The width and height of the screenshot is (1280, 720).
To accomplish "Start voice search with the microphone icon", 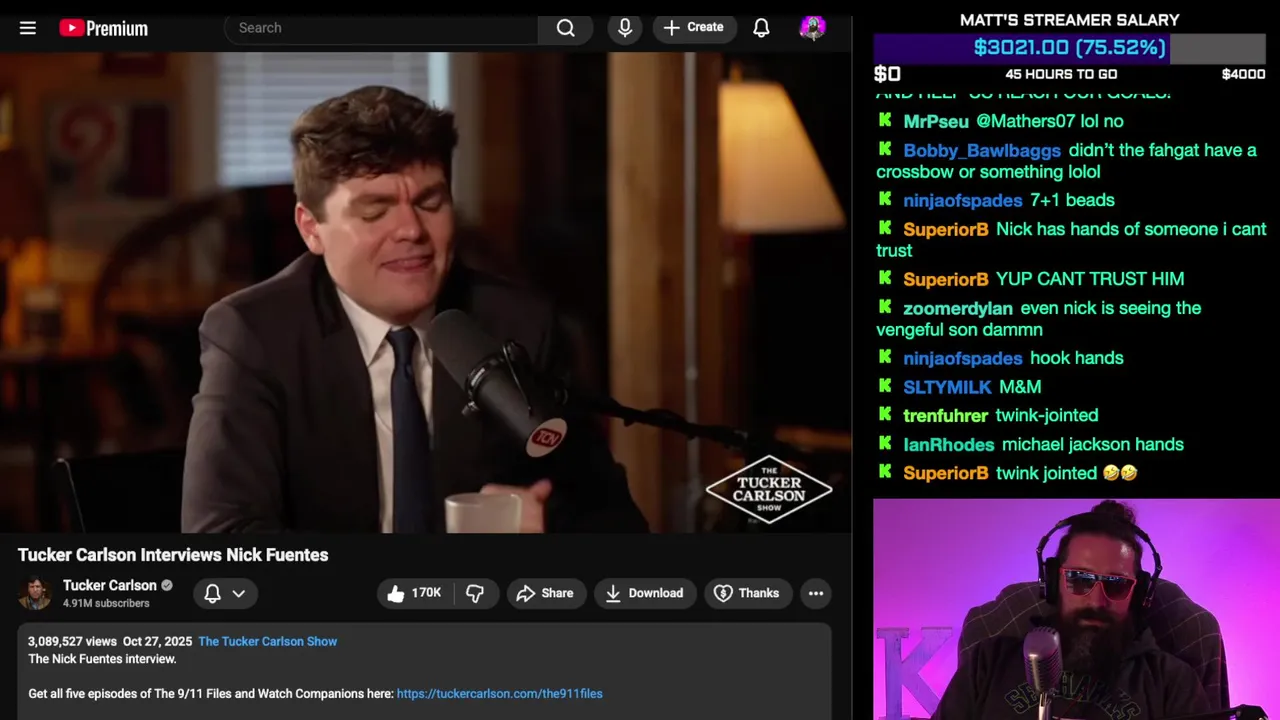I will (625, 28).
